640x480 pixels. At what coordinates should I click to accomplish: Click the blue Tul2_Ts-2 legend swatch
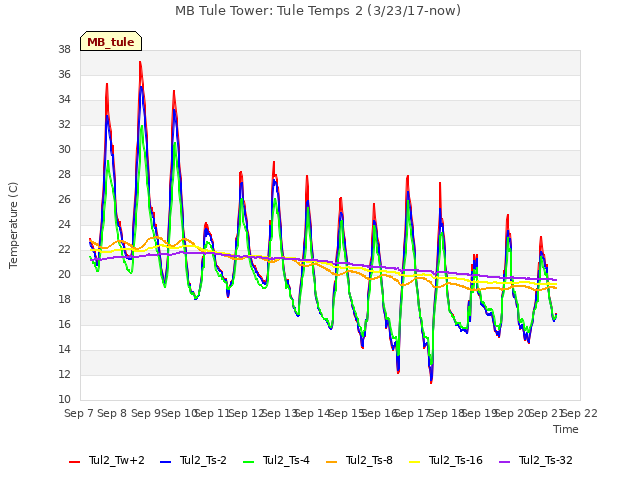(x=165, y=462)
